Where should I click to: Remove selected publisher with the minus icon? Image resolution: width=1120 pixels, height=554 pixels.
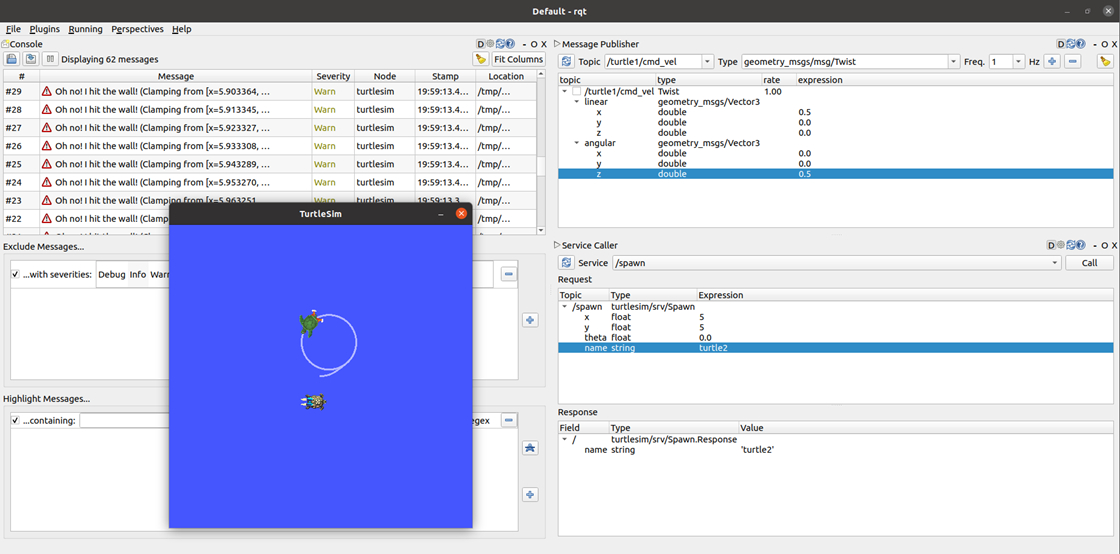pyautogui.click(x=1072, y=62)
